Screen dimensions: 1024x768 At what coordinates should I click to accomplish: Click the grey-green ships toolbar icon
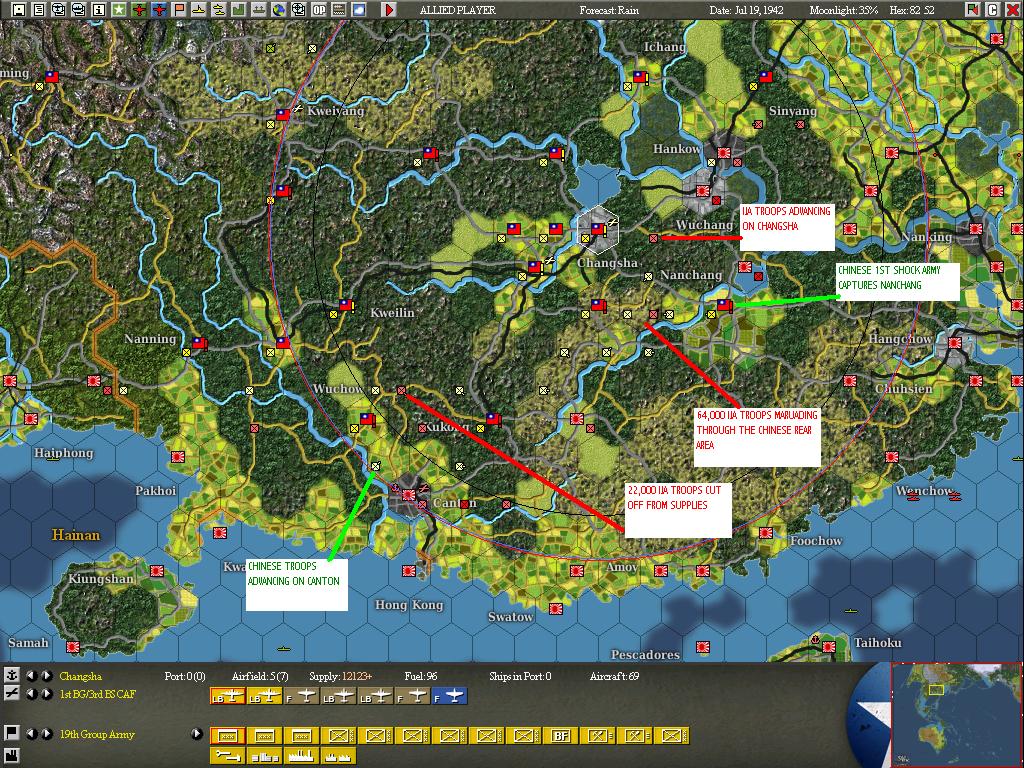[x=259, y=10]
